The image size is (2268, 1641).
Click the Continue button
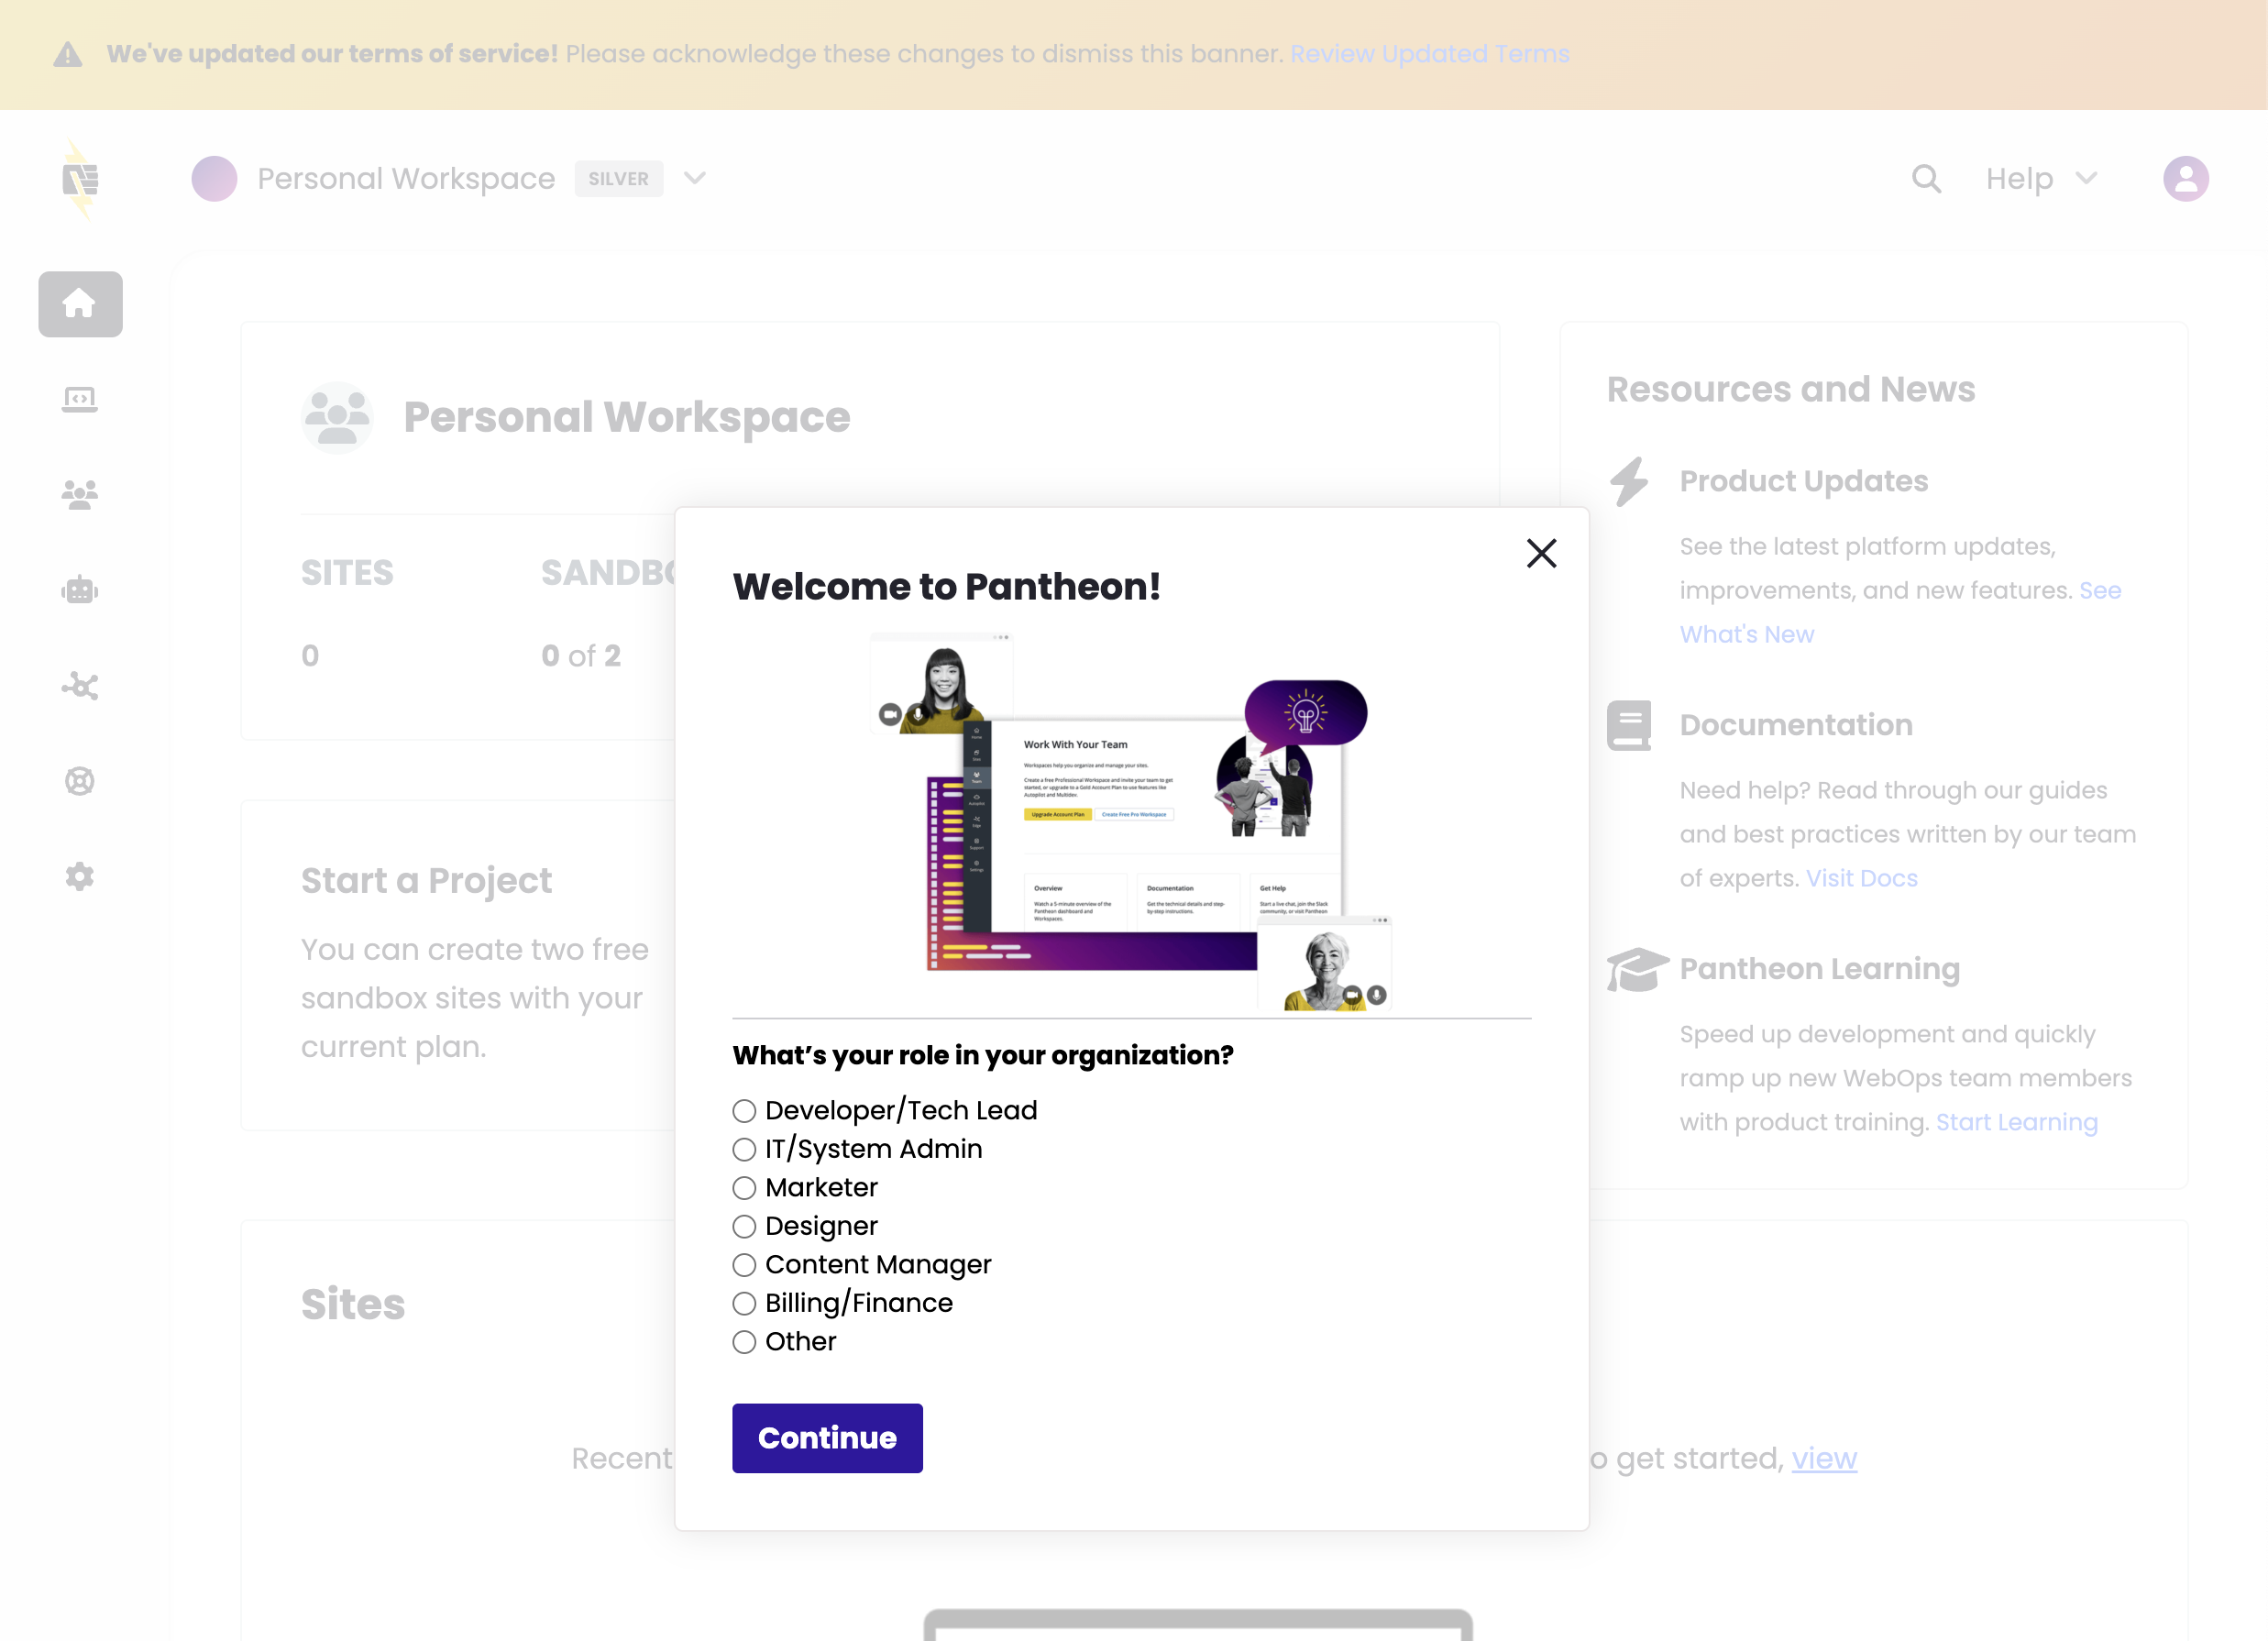pos(827,1438)
